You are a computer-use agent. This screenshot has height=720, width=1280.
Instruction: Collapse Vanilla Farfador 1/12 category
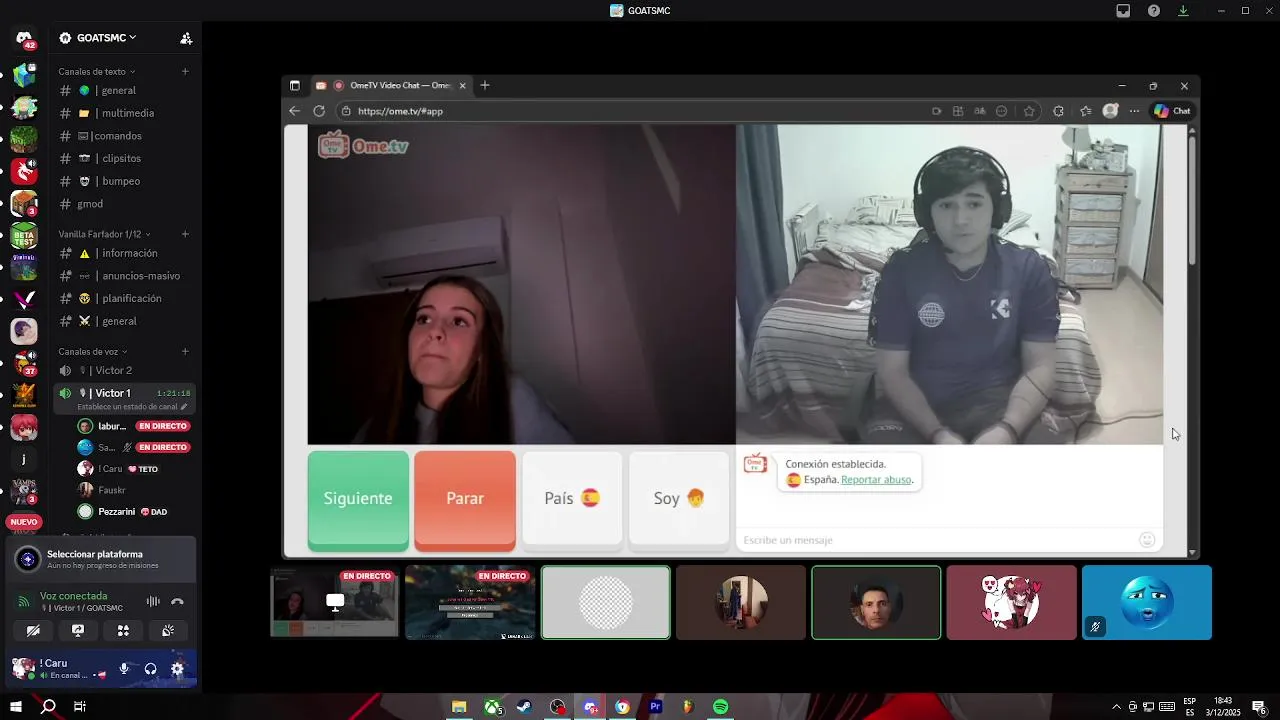(104, 234)
